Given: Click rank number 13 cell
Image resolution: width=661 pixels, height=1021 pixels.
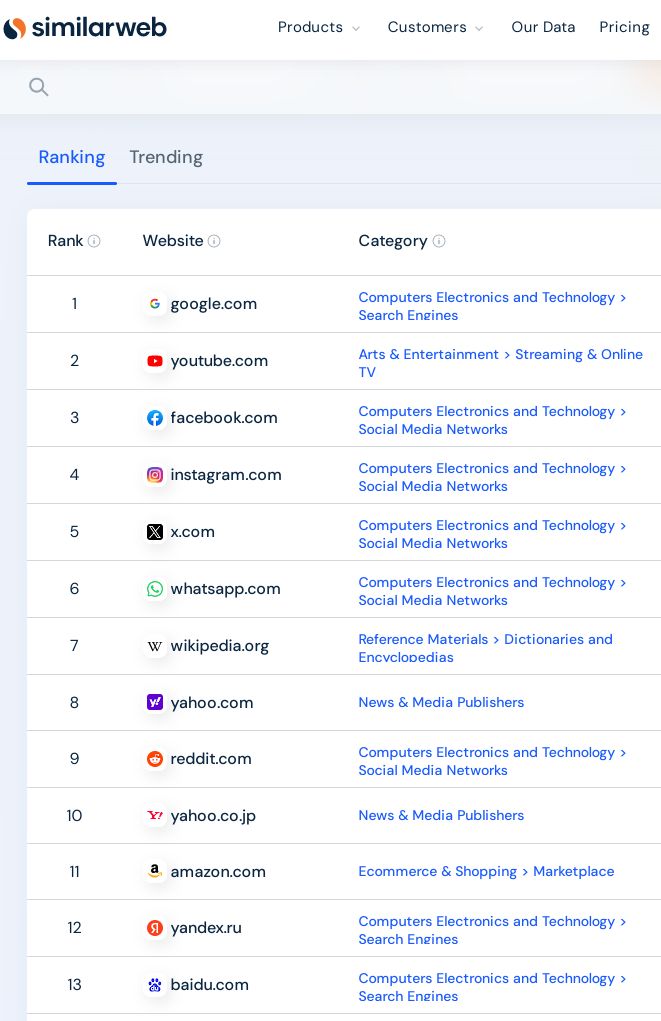Looking at the screenshot, I should (74, 985).
